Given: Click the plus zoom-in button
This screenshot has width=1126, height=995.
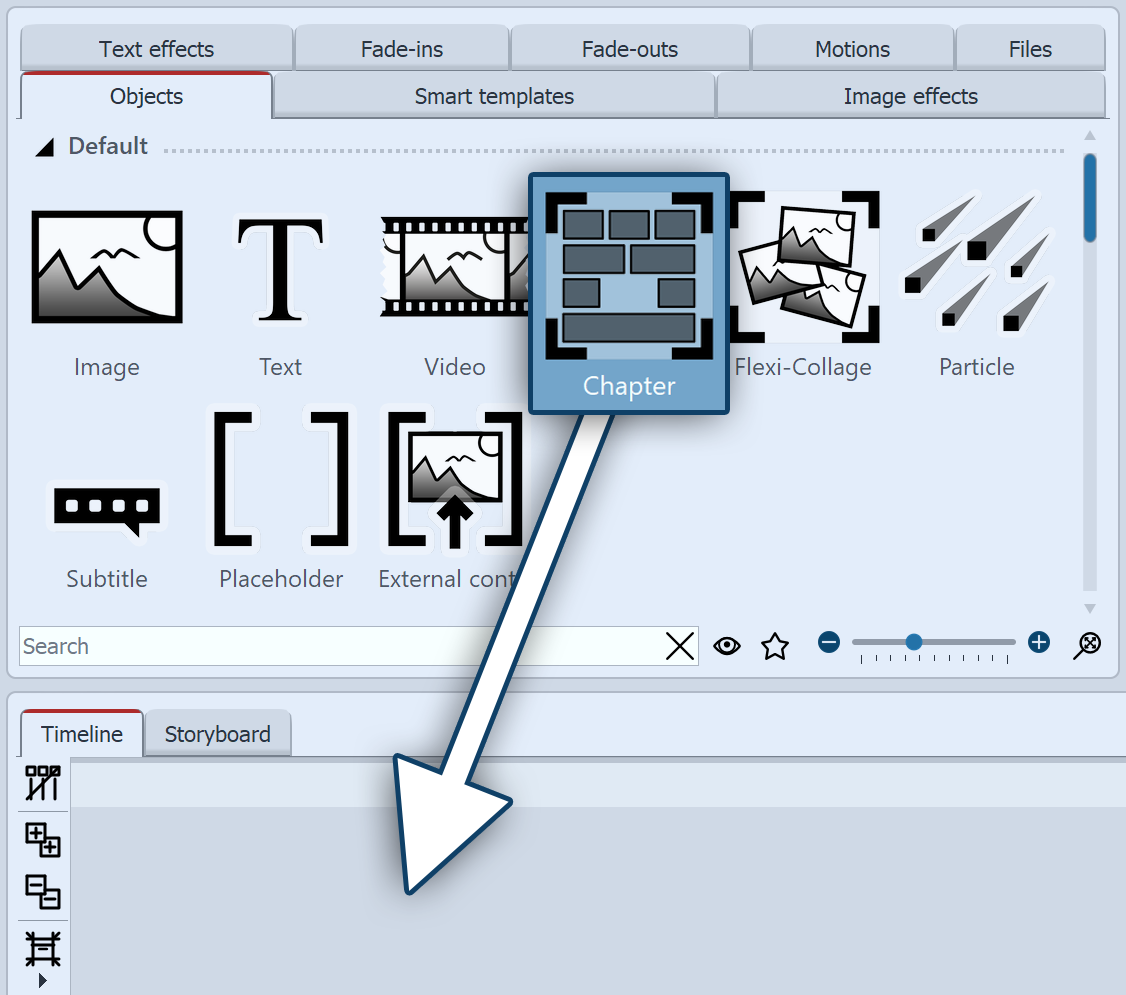Looking at the screenshot, I should click(x=1039, y=642).
